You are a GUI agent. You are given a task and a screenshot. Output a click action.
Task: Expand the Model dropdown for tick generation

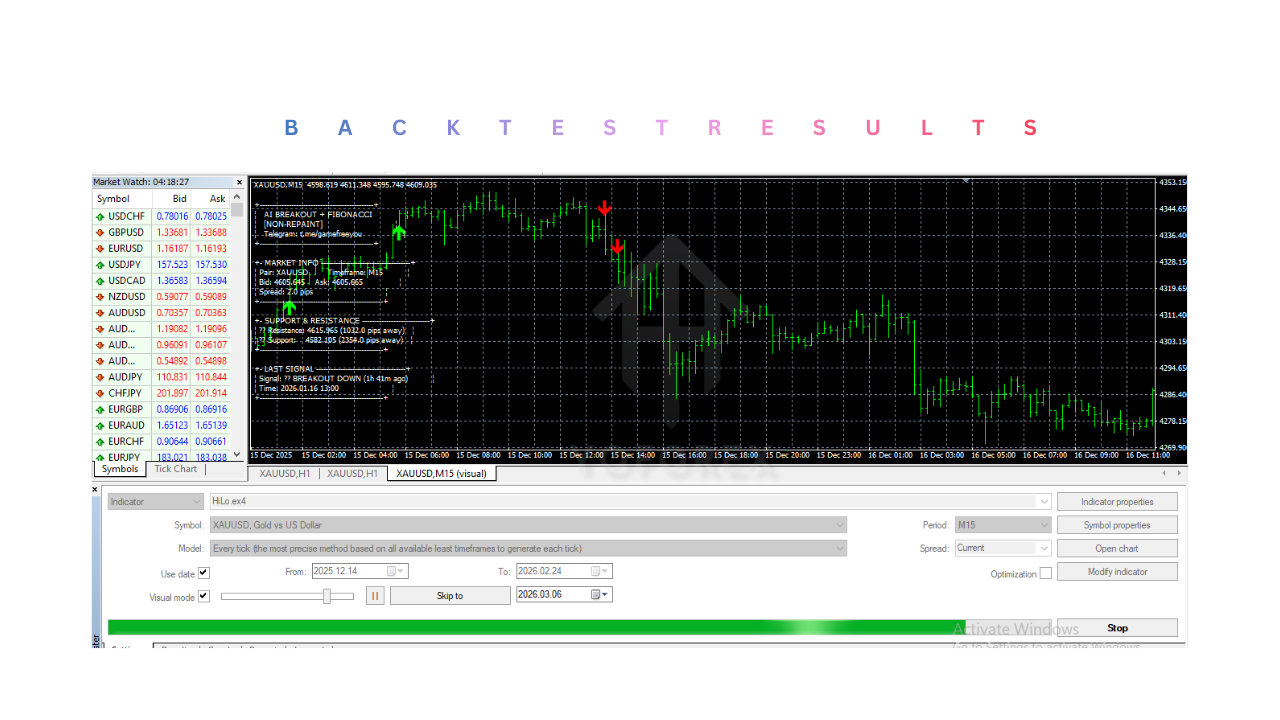841,547
